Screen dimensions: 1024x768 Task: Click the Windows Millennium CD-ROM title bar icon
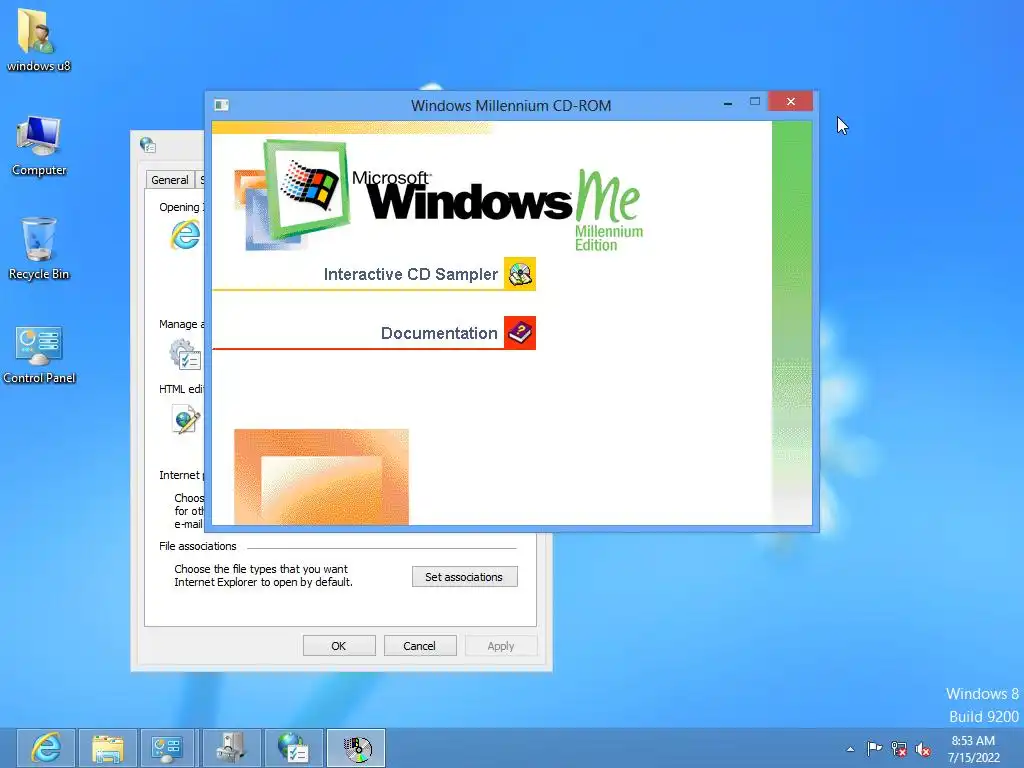pyautogui.click(x=221, y=105)
